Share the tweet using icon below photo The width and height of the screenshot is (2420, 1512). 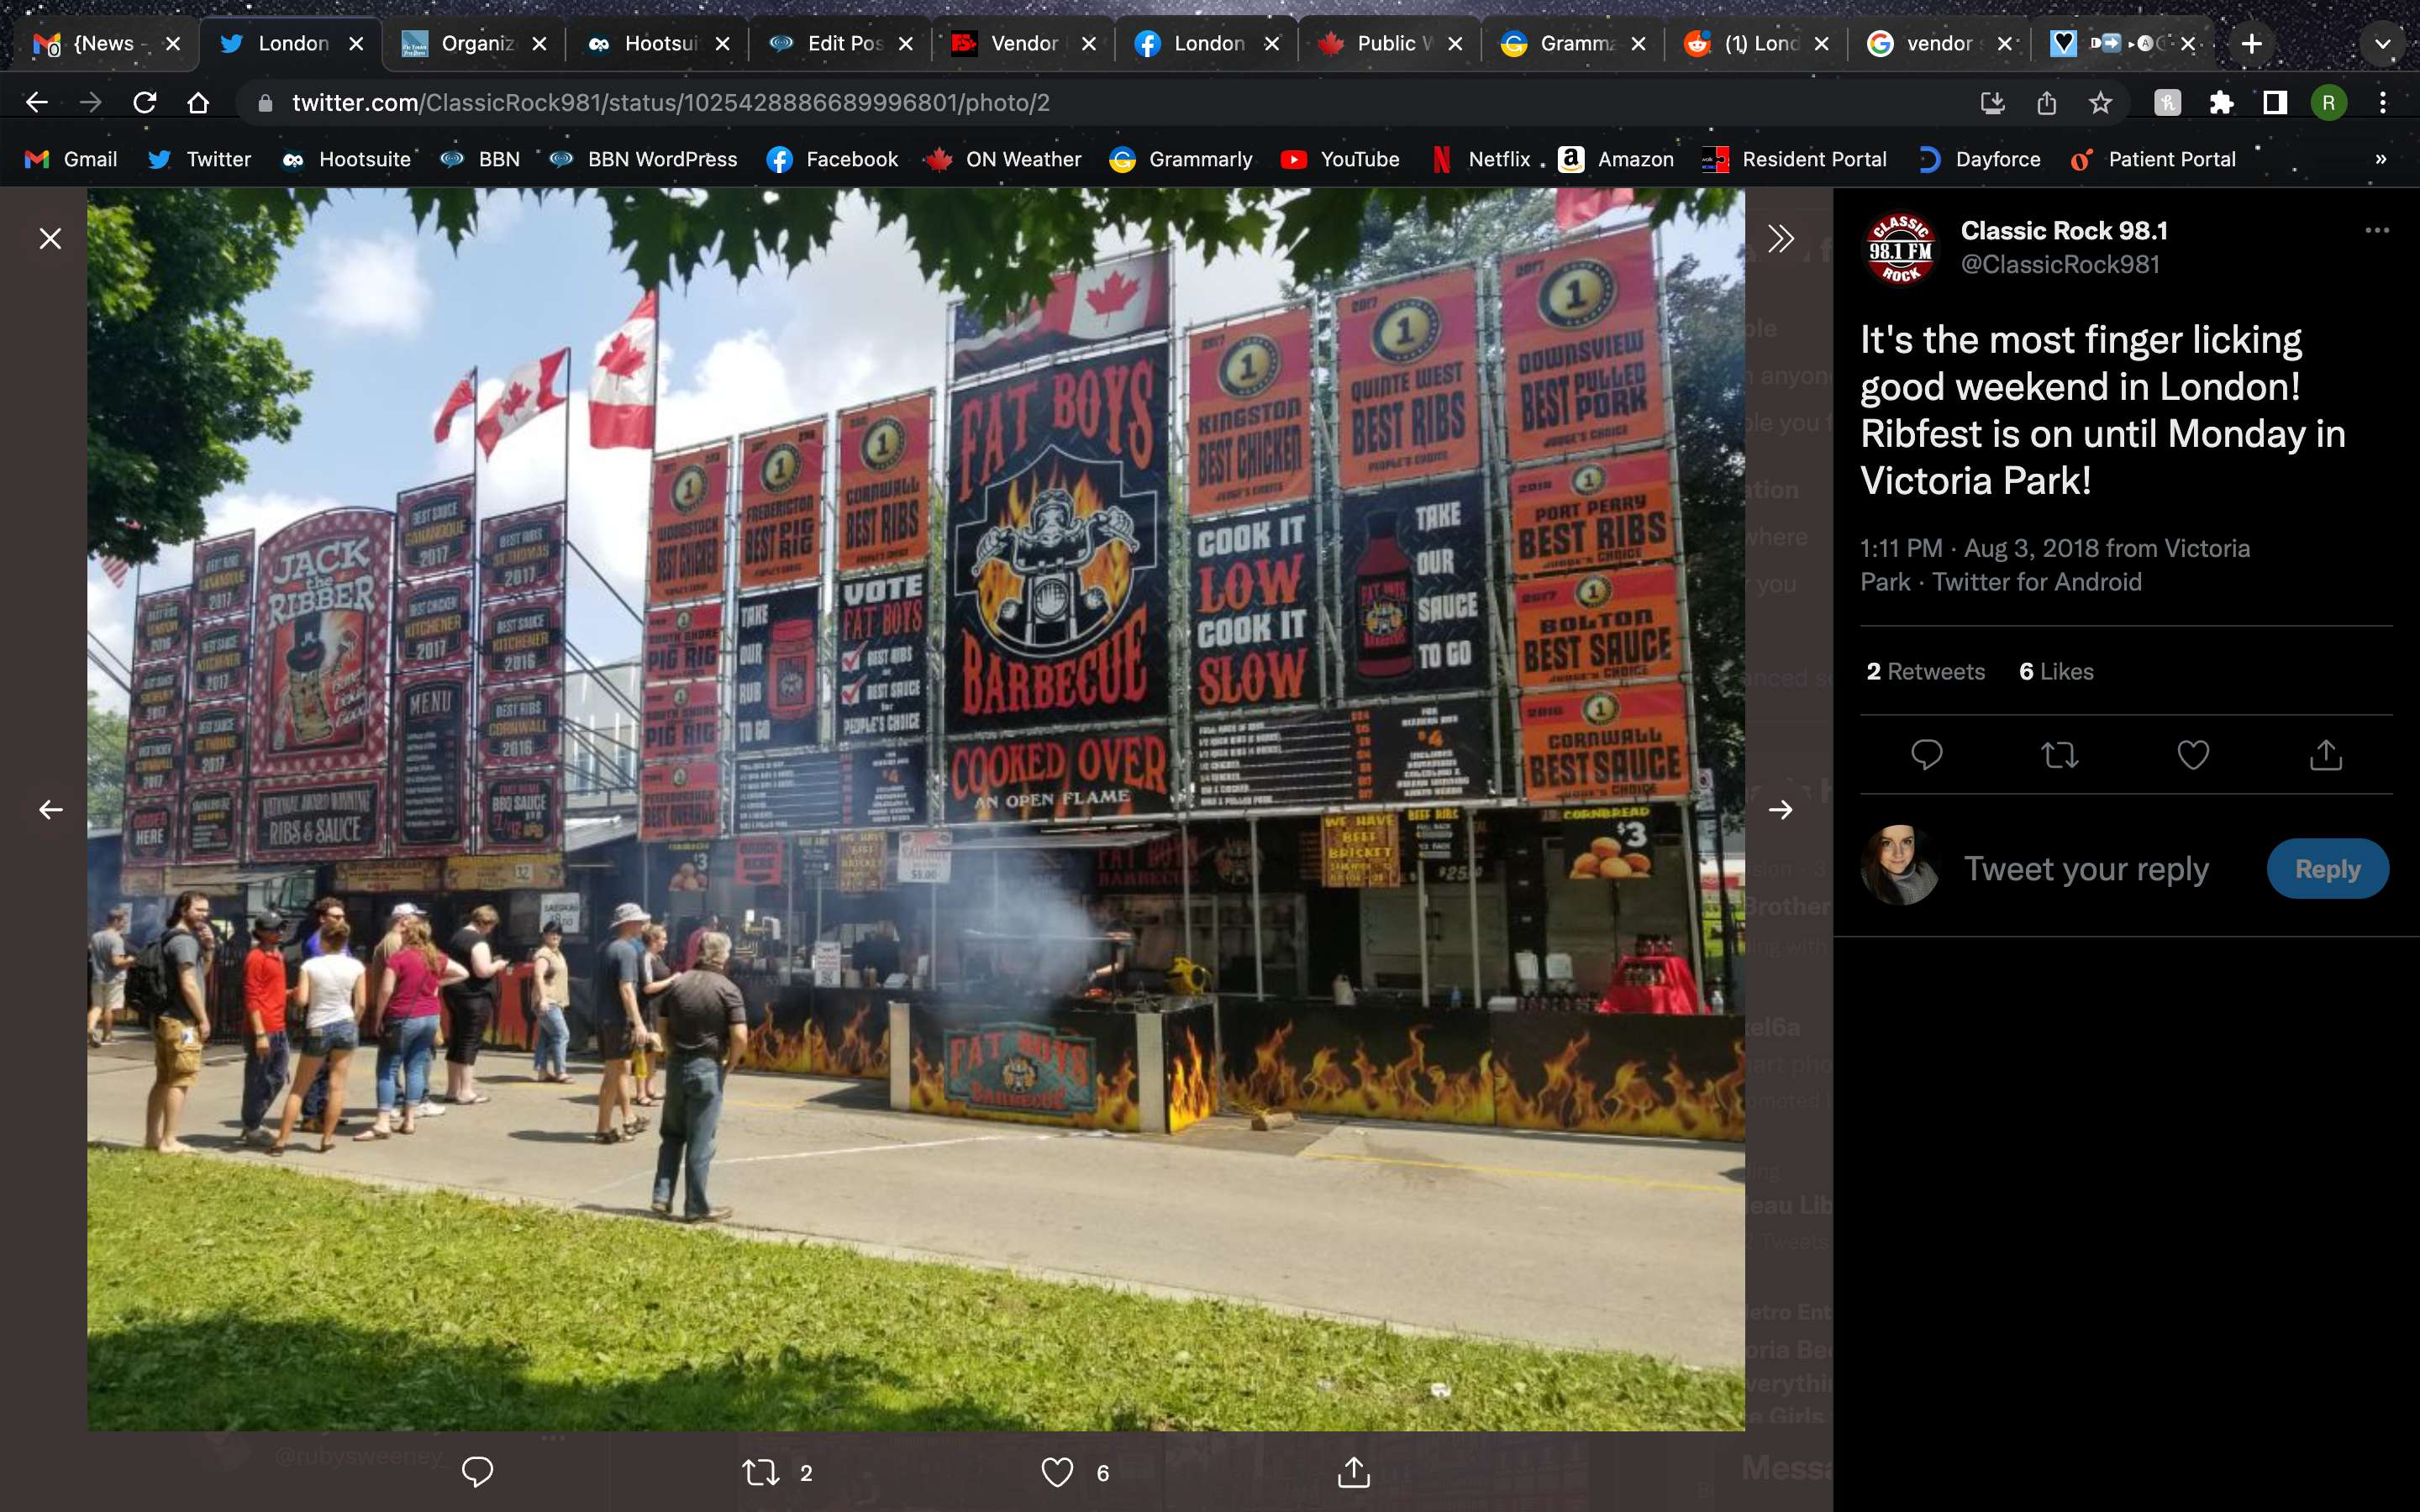pyautogui.click(x=1353, y=1471)
